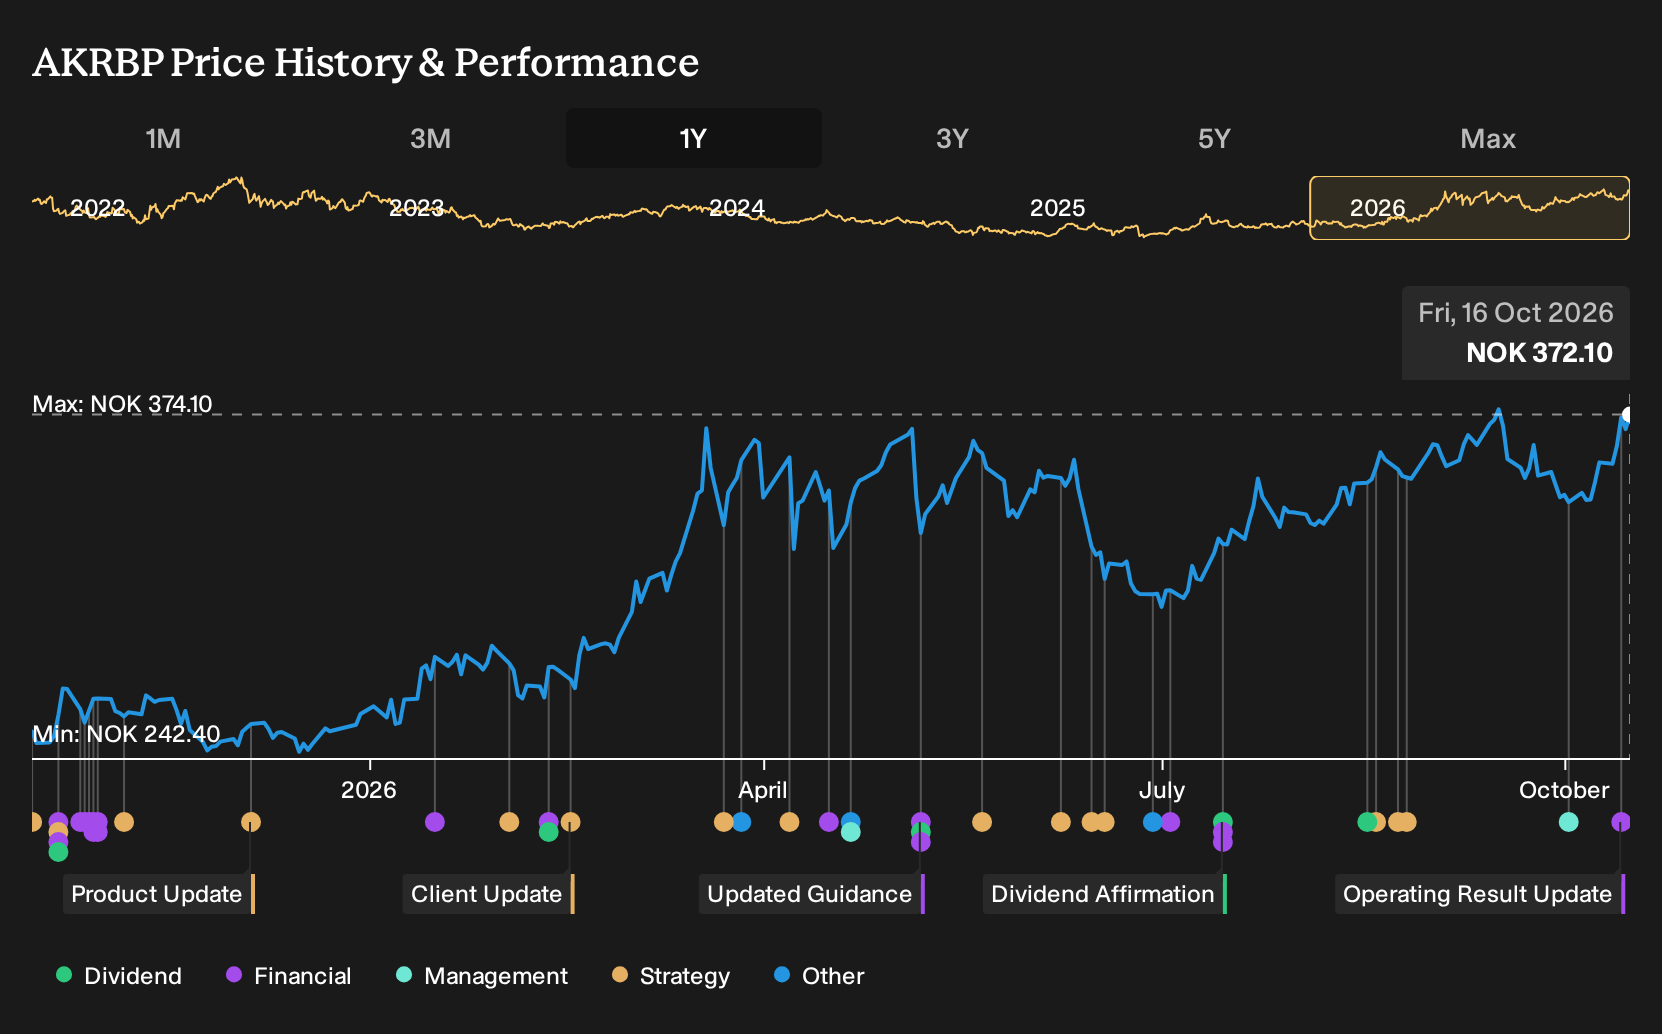Click the 2022 label in overview chart
Screen dimensions: 1662x1034
(x=97, y=208)
